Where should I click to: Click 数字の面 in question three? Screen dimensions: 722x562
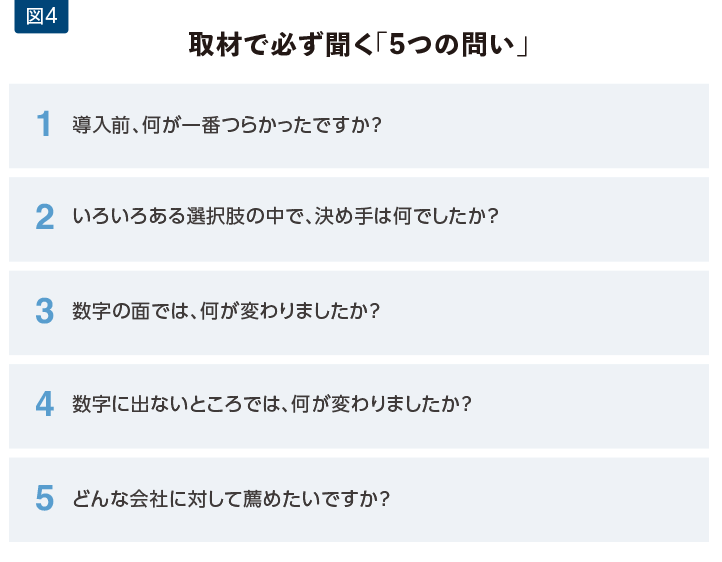point(111,311)
